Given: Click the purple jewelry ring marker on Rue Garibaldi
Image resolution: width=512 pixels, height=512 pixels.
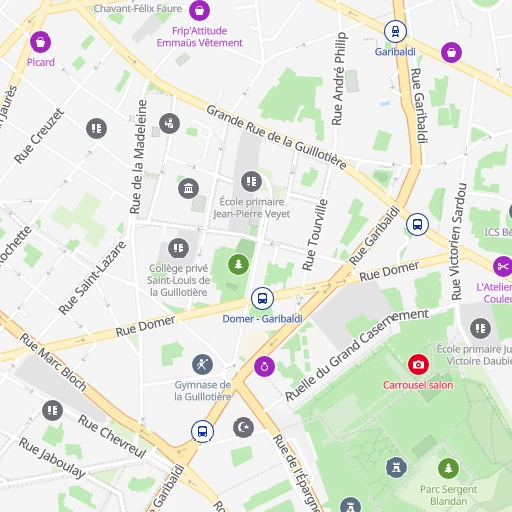Looking at the screenshot, I should (x=264, y=366).
